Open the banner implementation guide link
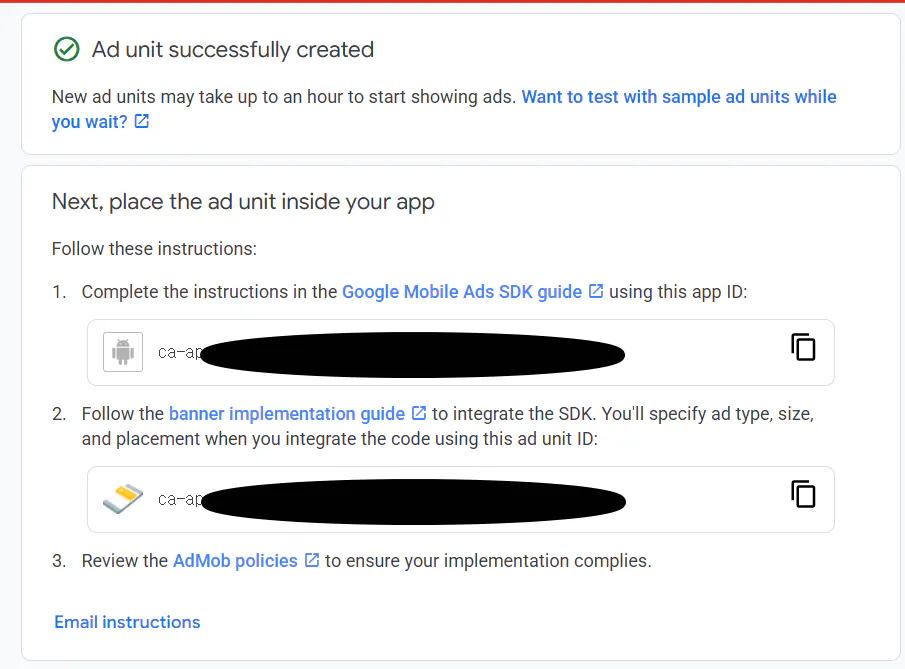905x669 pixels. pyautogui.click(x=287, y=414)
